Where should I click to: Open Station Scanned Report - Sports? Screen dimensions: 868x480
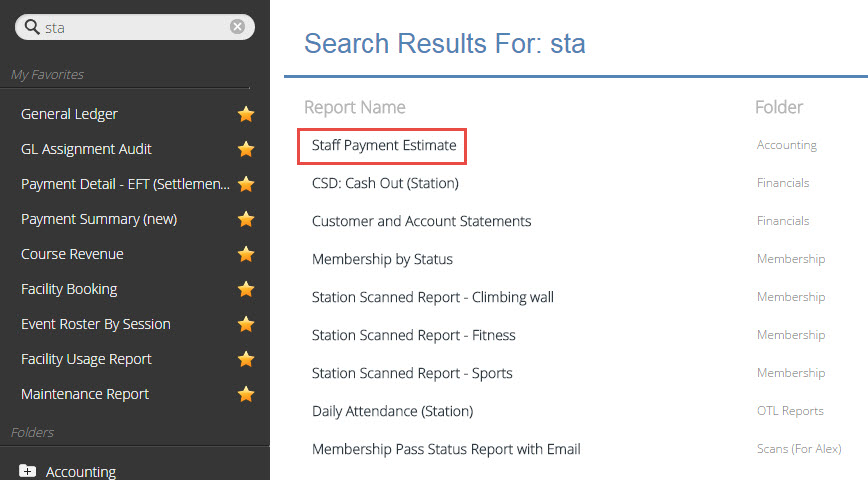pyautogui.click(x=412, y=373)
